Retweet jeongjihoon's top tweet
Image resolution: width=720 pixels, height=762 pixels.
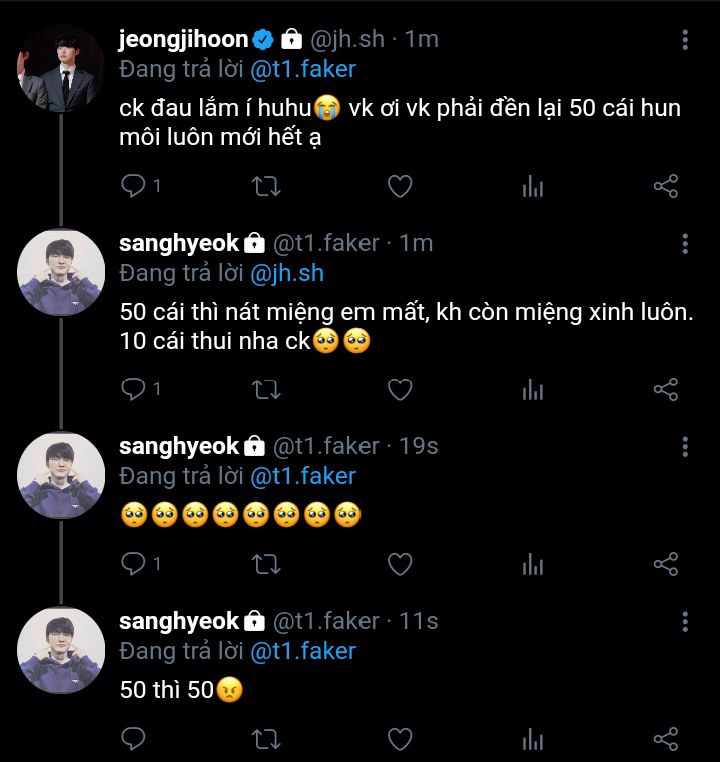pos(266,187)
